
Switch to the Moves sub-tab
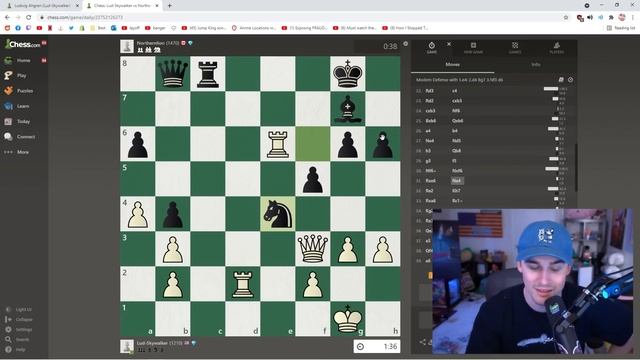452,64
